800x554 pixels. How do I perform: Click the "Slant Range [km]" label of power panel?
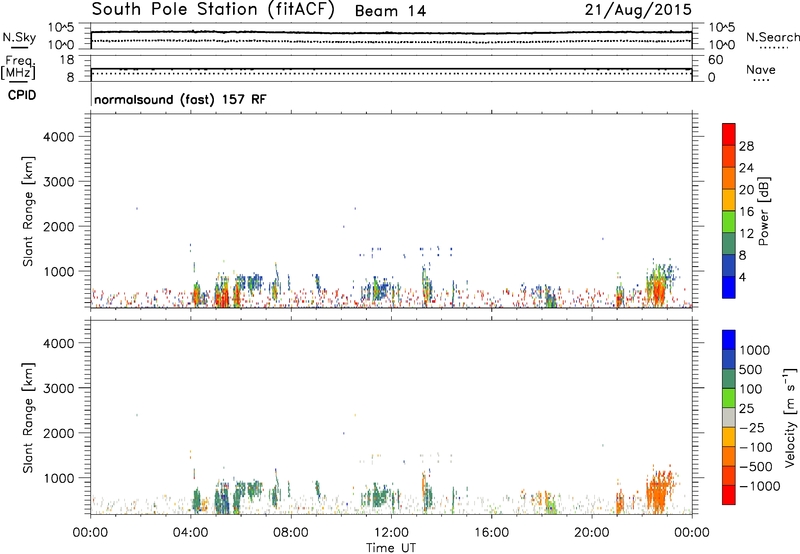(x=28, y=211)
